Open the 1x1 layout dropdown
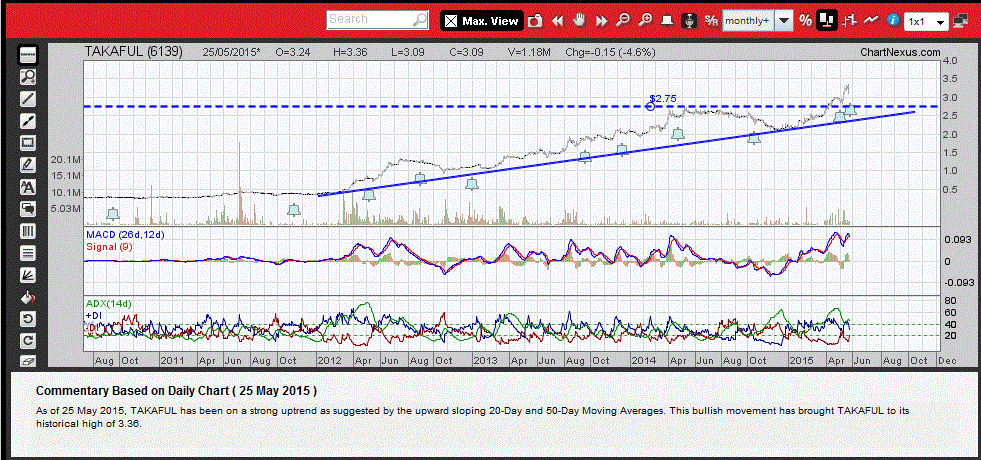This screenshot has width=981, height=460. [x=925, y=21]
